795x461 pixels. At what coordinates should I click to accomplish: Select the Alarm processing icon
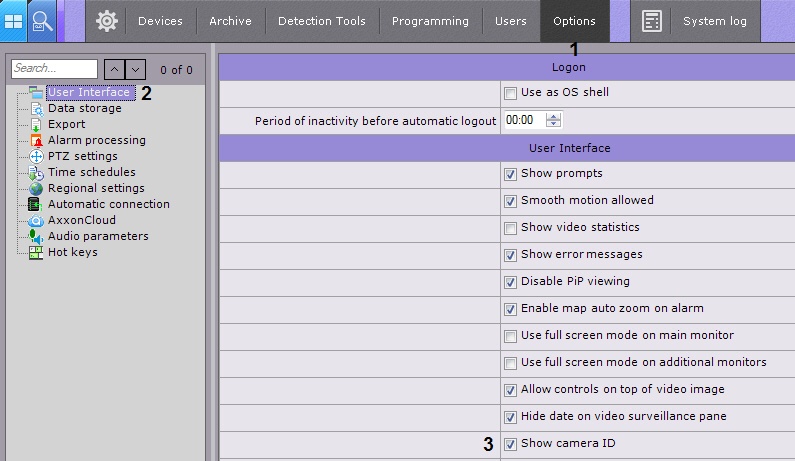point(37,140)
